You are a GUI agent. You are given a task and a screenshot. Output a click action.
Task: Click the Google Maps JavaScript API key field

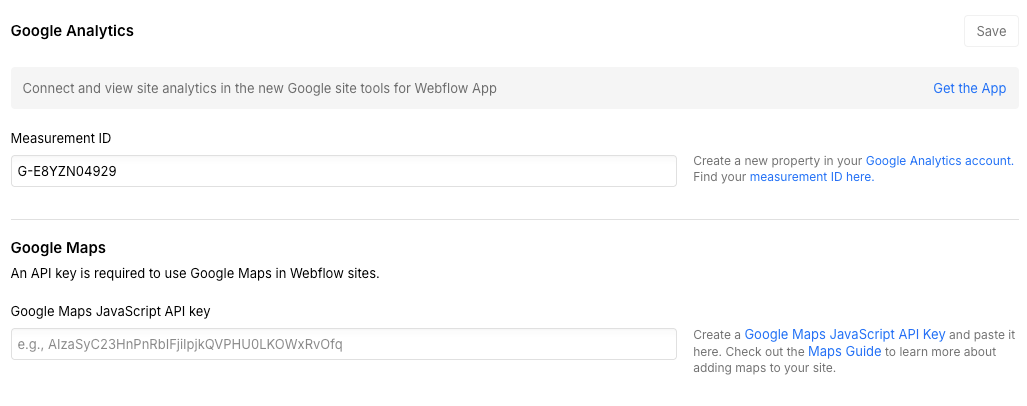(x=343, y=344)
